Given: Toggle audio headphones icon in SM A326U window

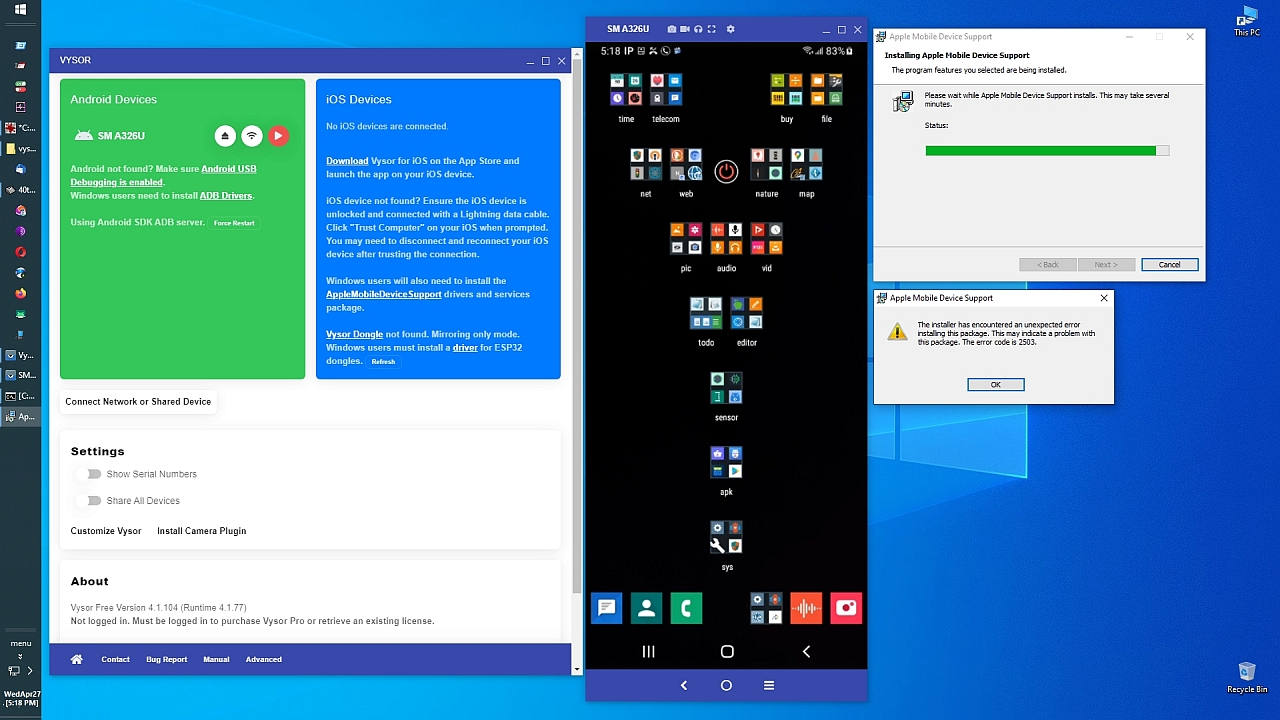Looking at the screenshot, I should click(698, 29).
